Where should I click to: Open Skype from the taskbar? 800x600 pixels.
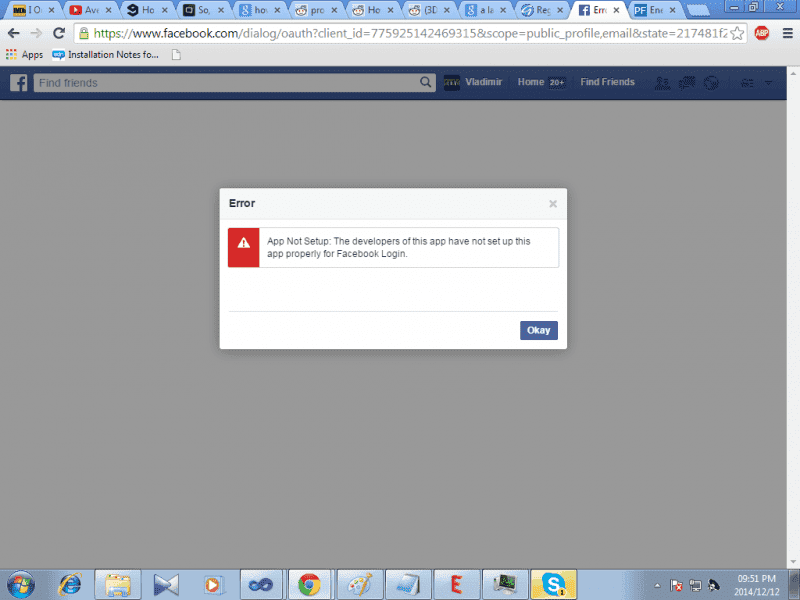point(554,585)
